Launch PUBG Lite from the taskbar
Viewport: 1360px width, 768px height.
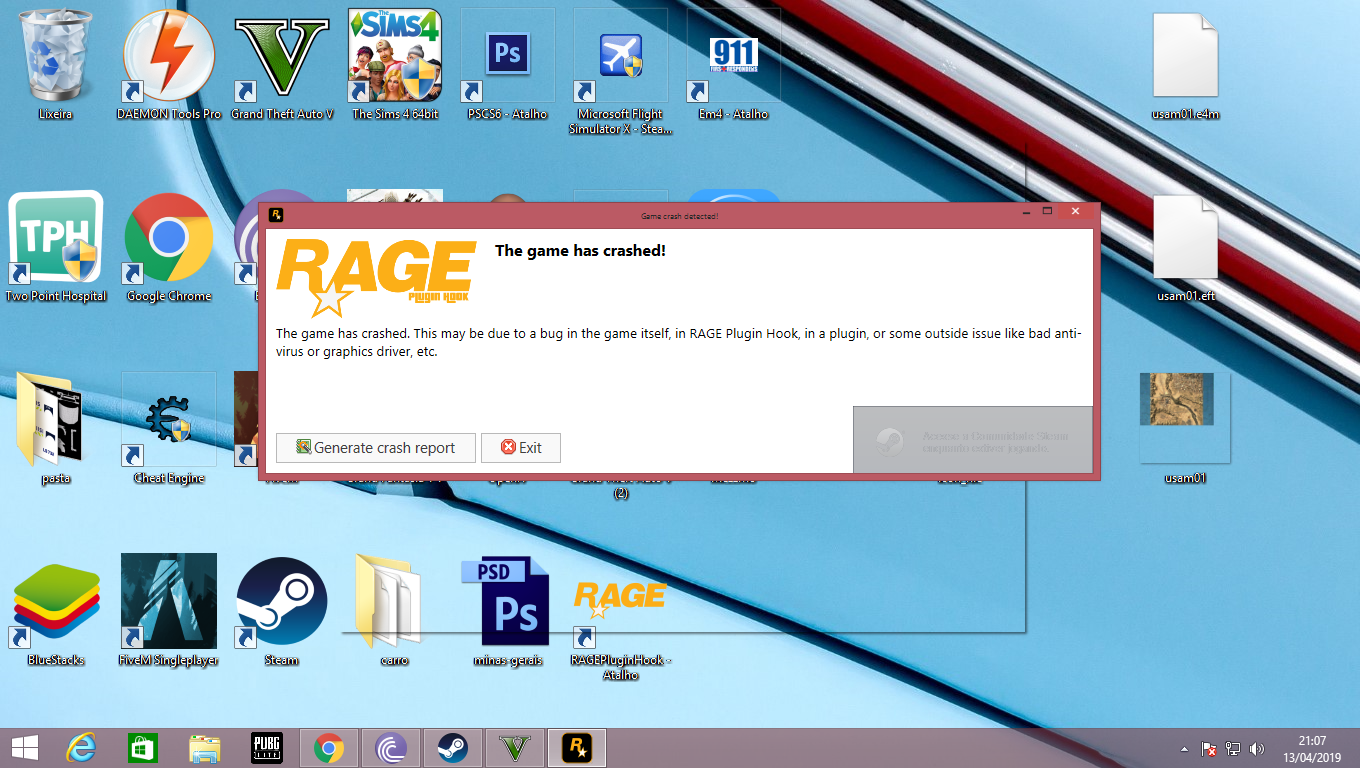pyautogui.click(x=267, y=748)
